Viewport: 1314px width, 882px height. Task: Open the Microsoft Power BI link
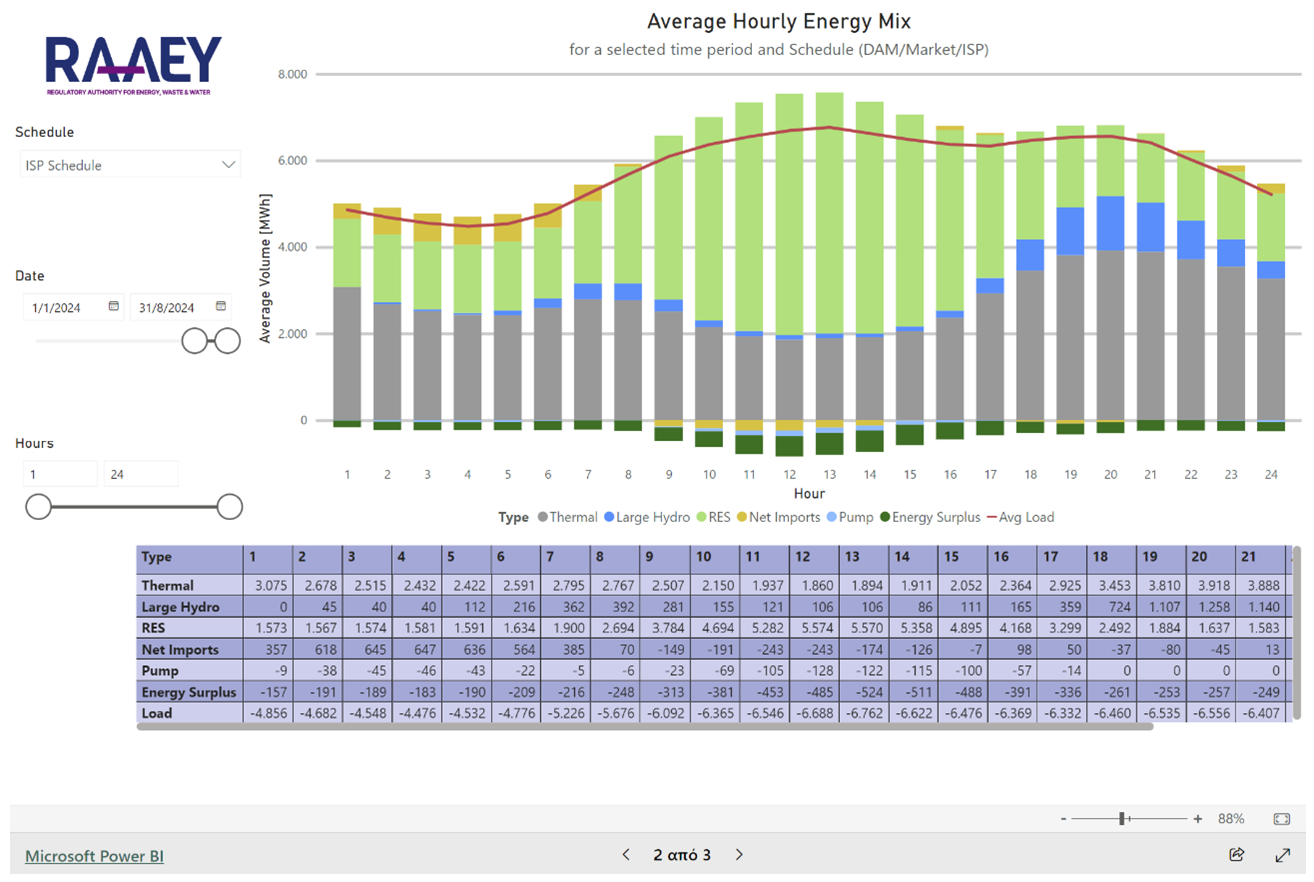[94, 856]
